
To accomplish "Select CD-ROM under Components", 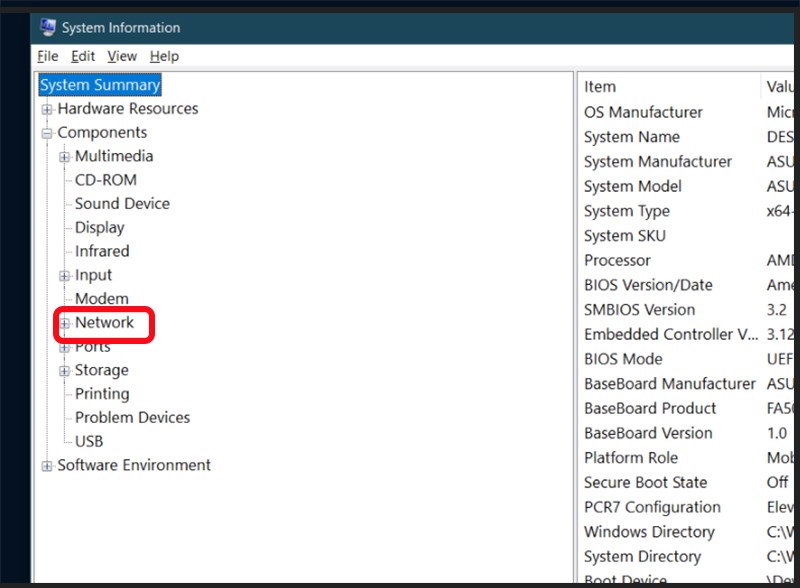I will (106, 180).
